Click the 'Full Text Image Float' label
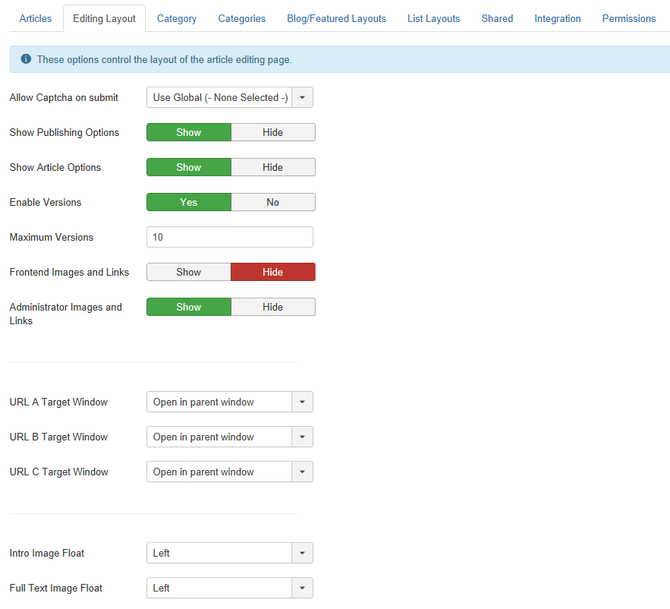This screenshot has width=670, height=609. [x=56, y=588]
